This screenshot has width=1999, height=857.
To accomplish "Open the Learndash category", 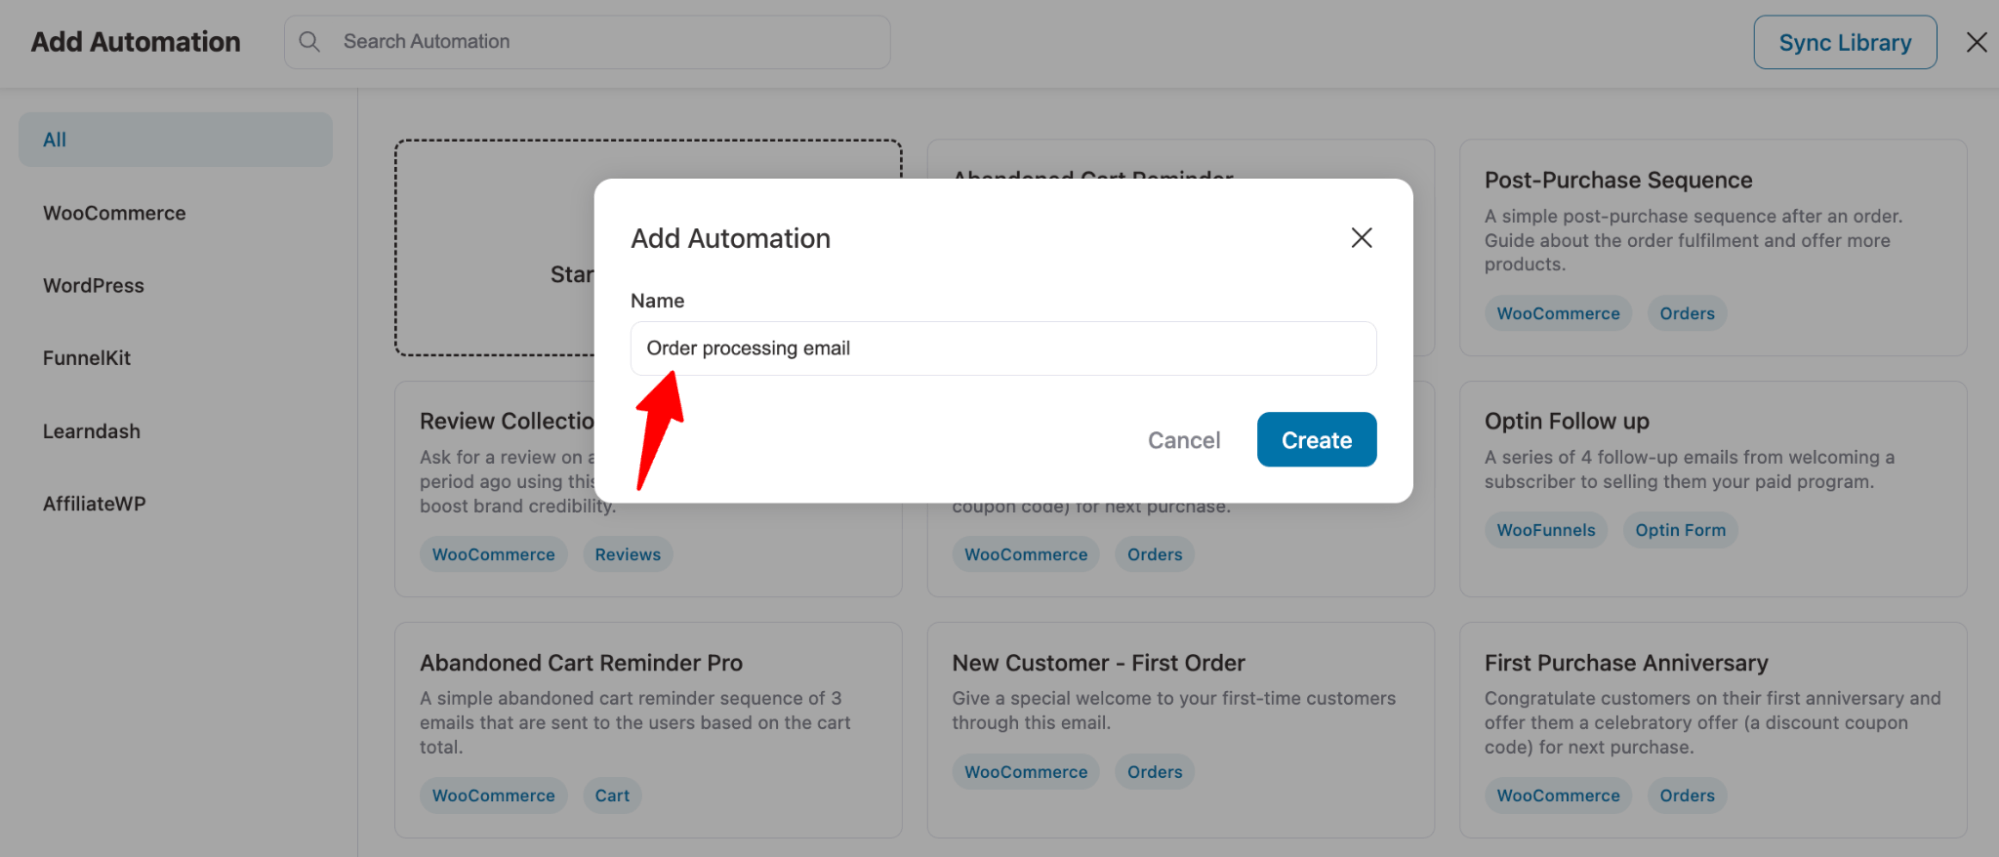I will coord(91,431).
